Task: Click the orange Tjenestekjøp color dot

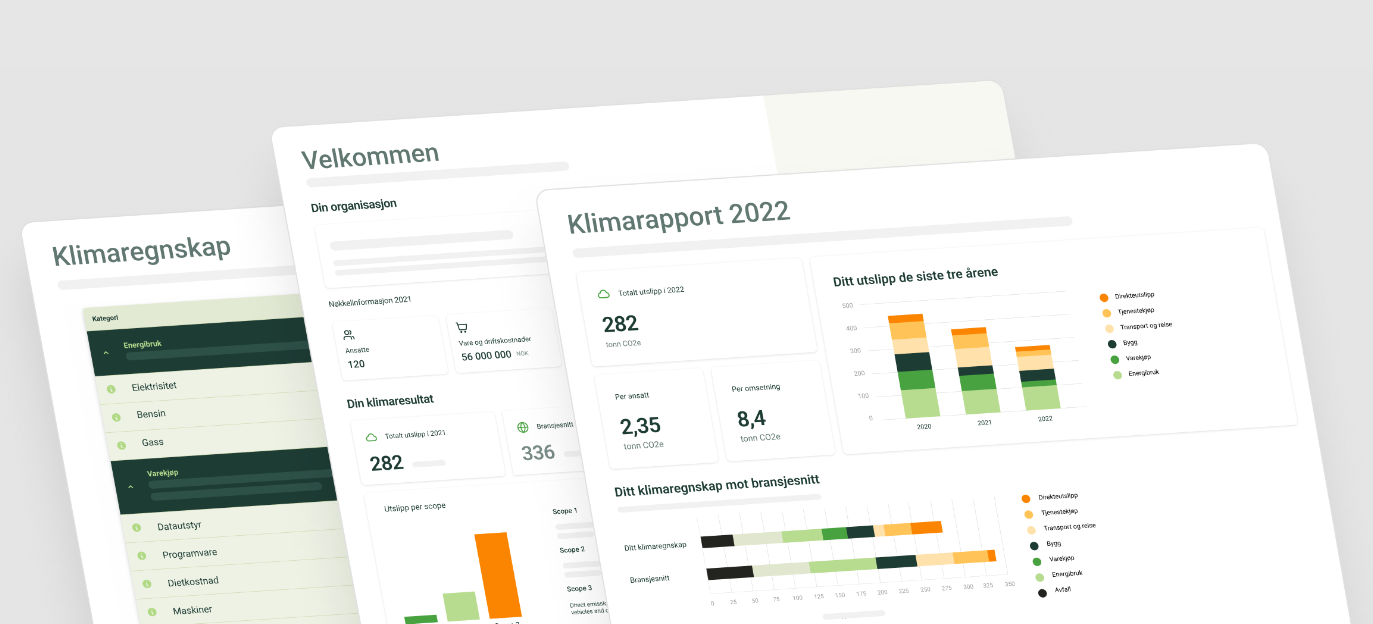Action: 1106,313
